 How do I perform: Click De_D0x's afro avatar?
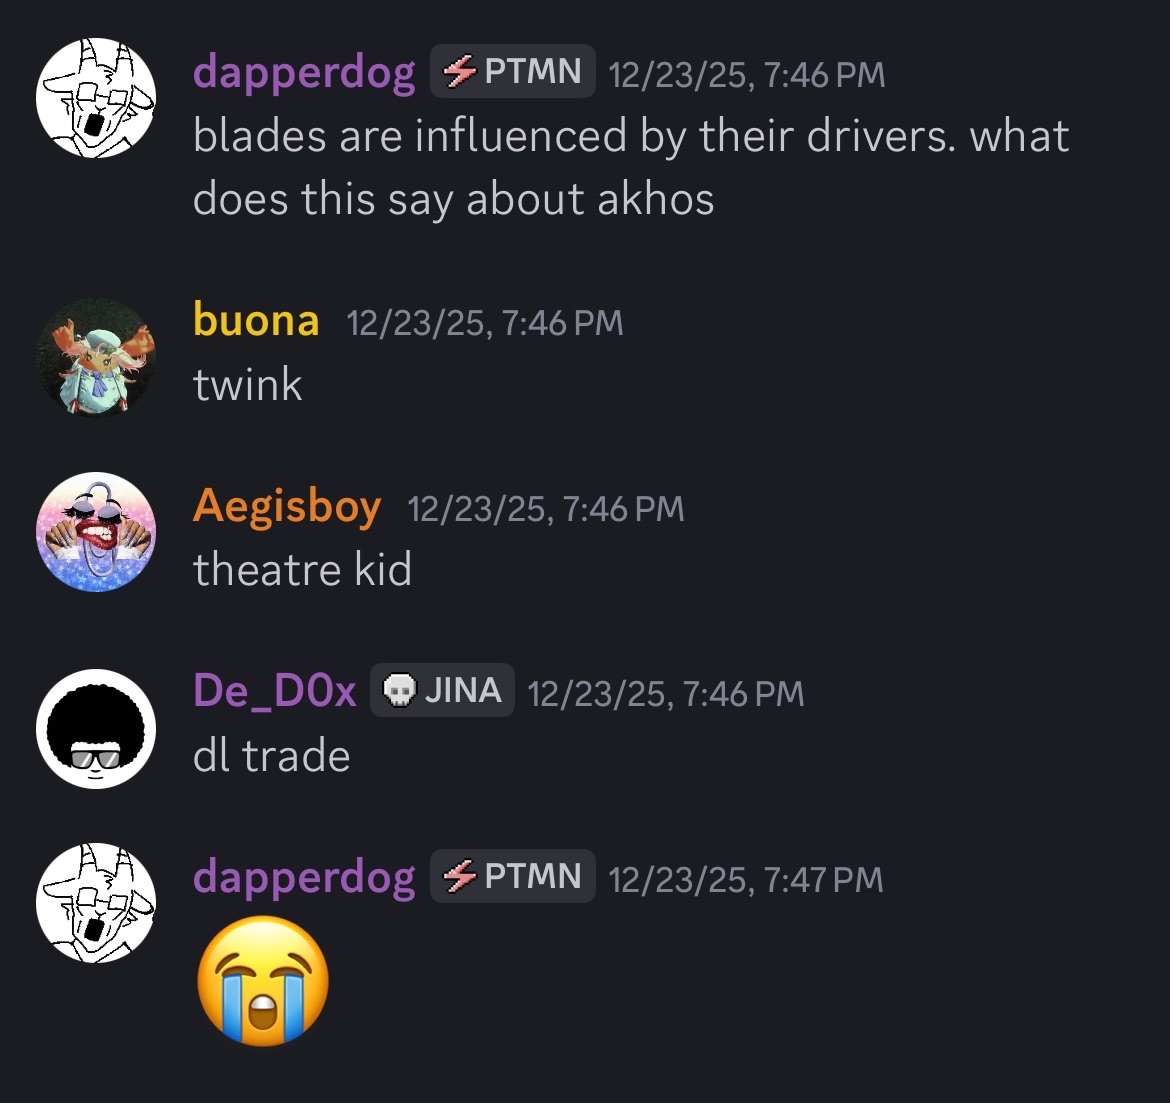click(x=96, y=728)
